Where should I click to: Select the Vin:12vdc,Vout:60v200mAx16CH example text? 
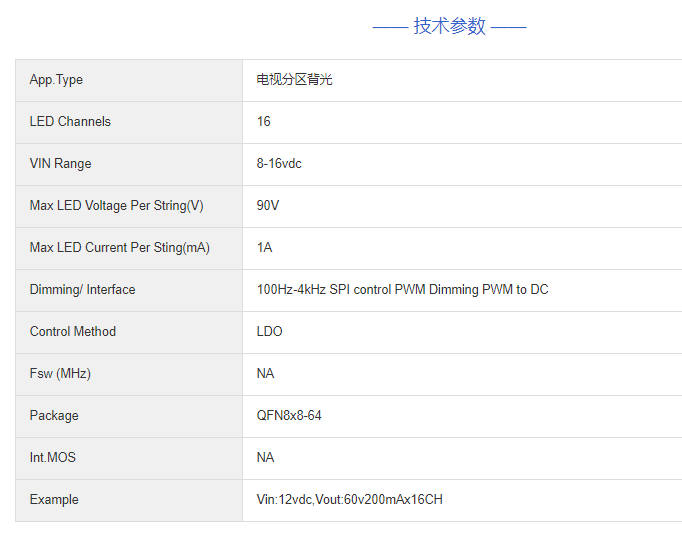[x=349, y=500]
